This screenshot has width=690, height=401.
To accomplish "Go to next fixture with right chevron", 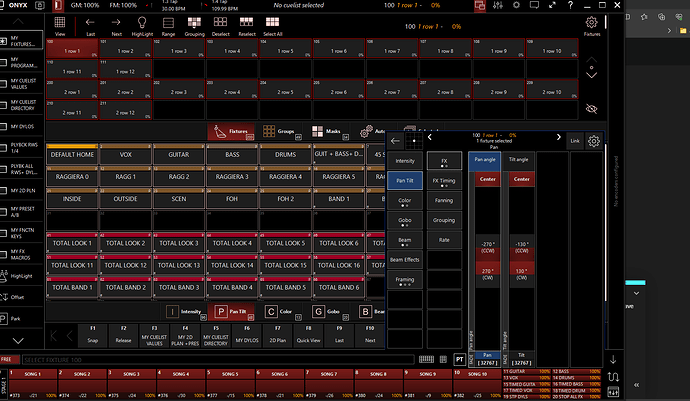I will pyautogui.click(x=559, y=137).
